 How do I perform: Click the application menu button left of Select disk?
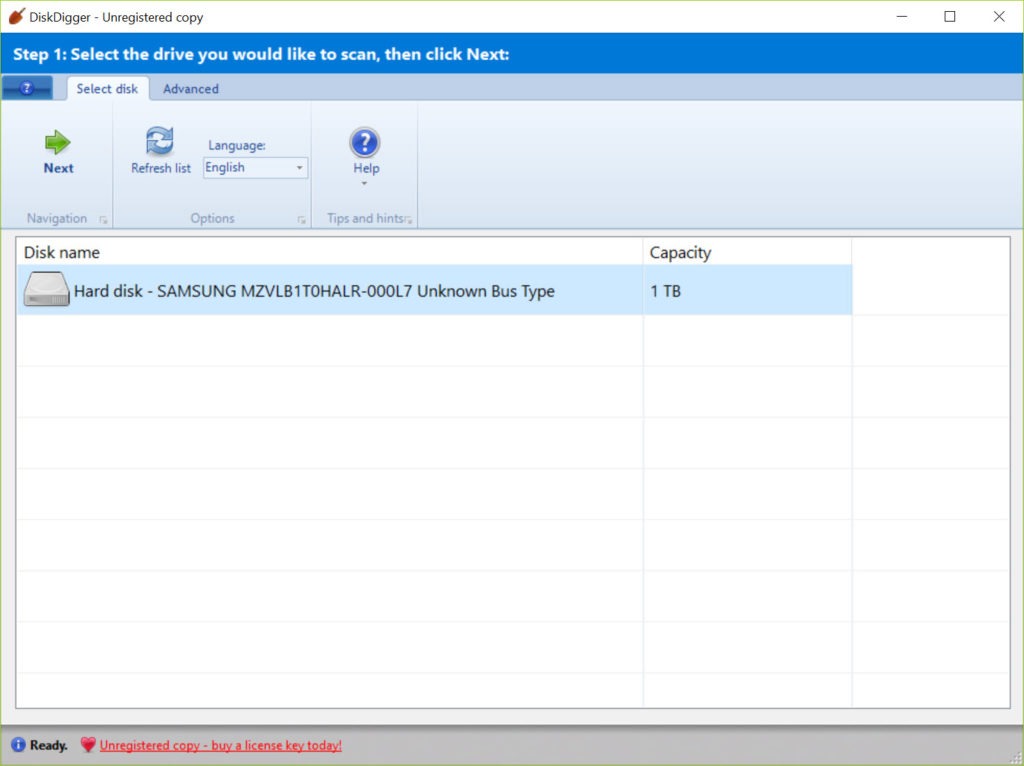27,88
